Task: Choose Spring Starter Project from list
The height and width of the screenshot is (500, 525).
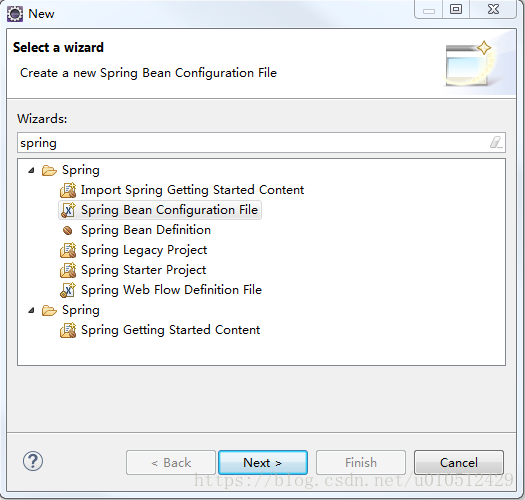Action: click(x=143, y=270)
